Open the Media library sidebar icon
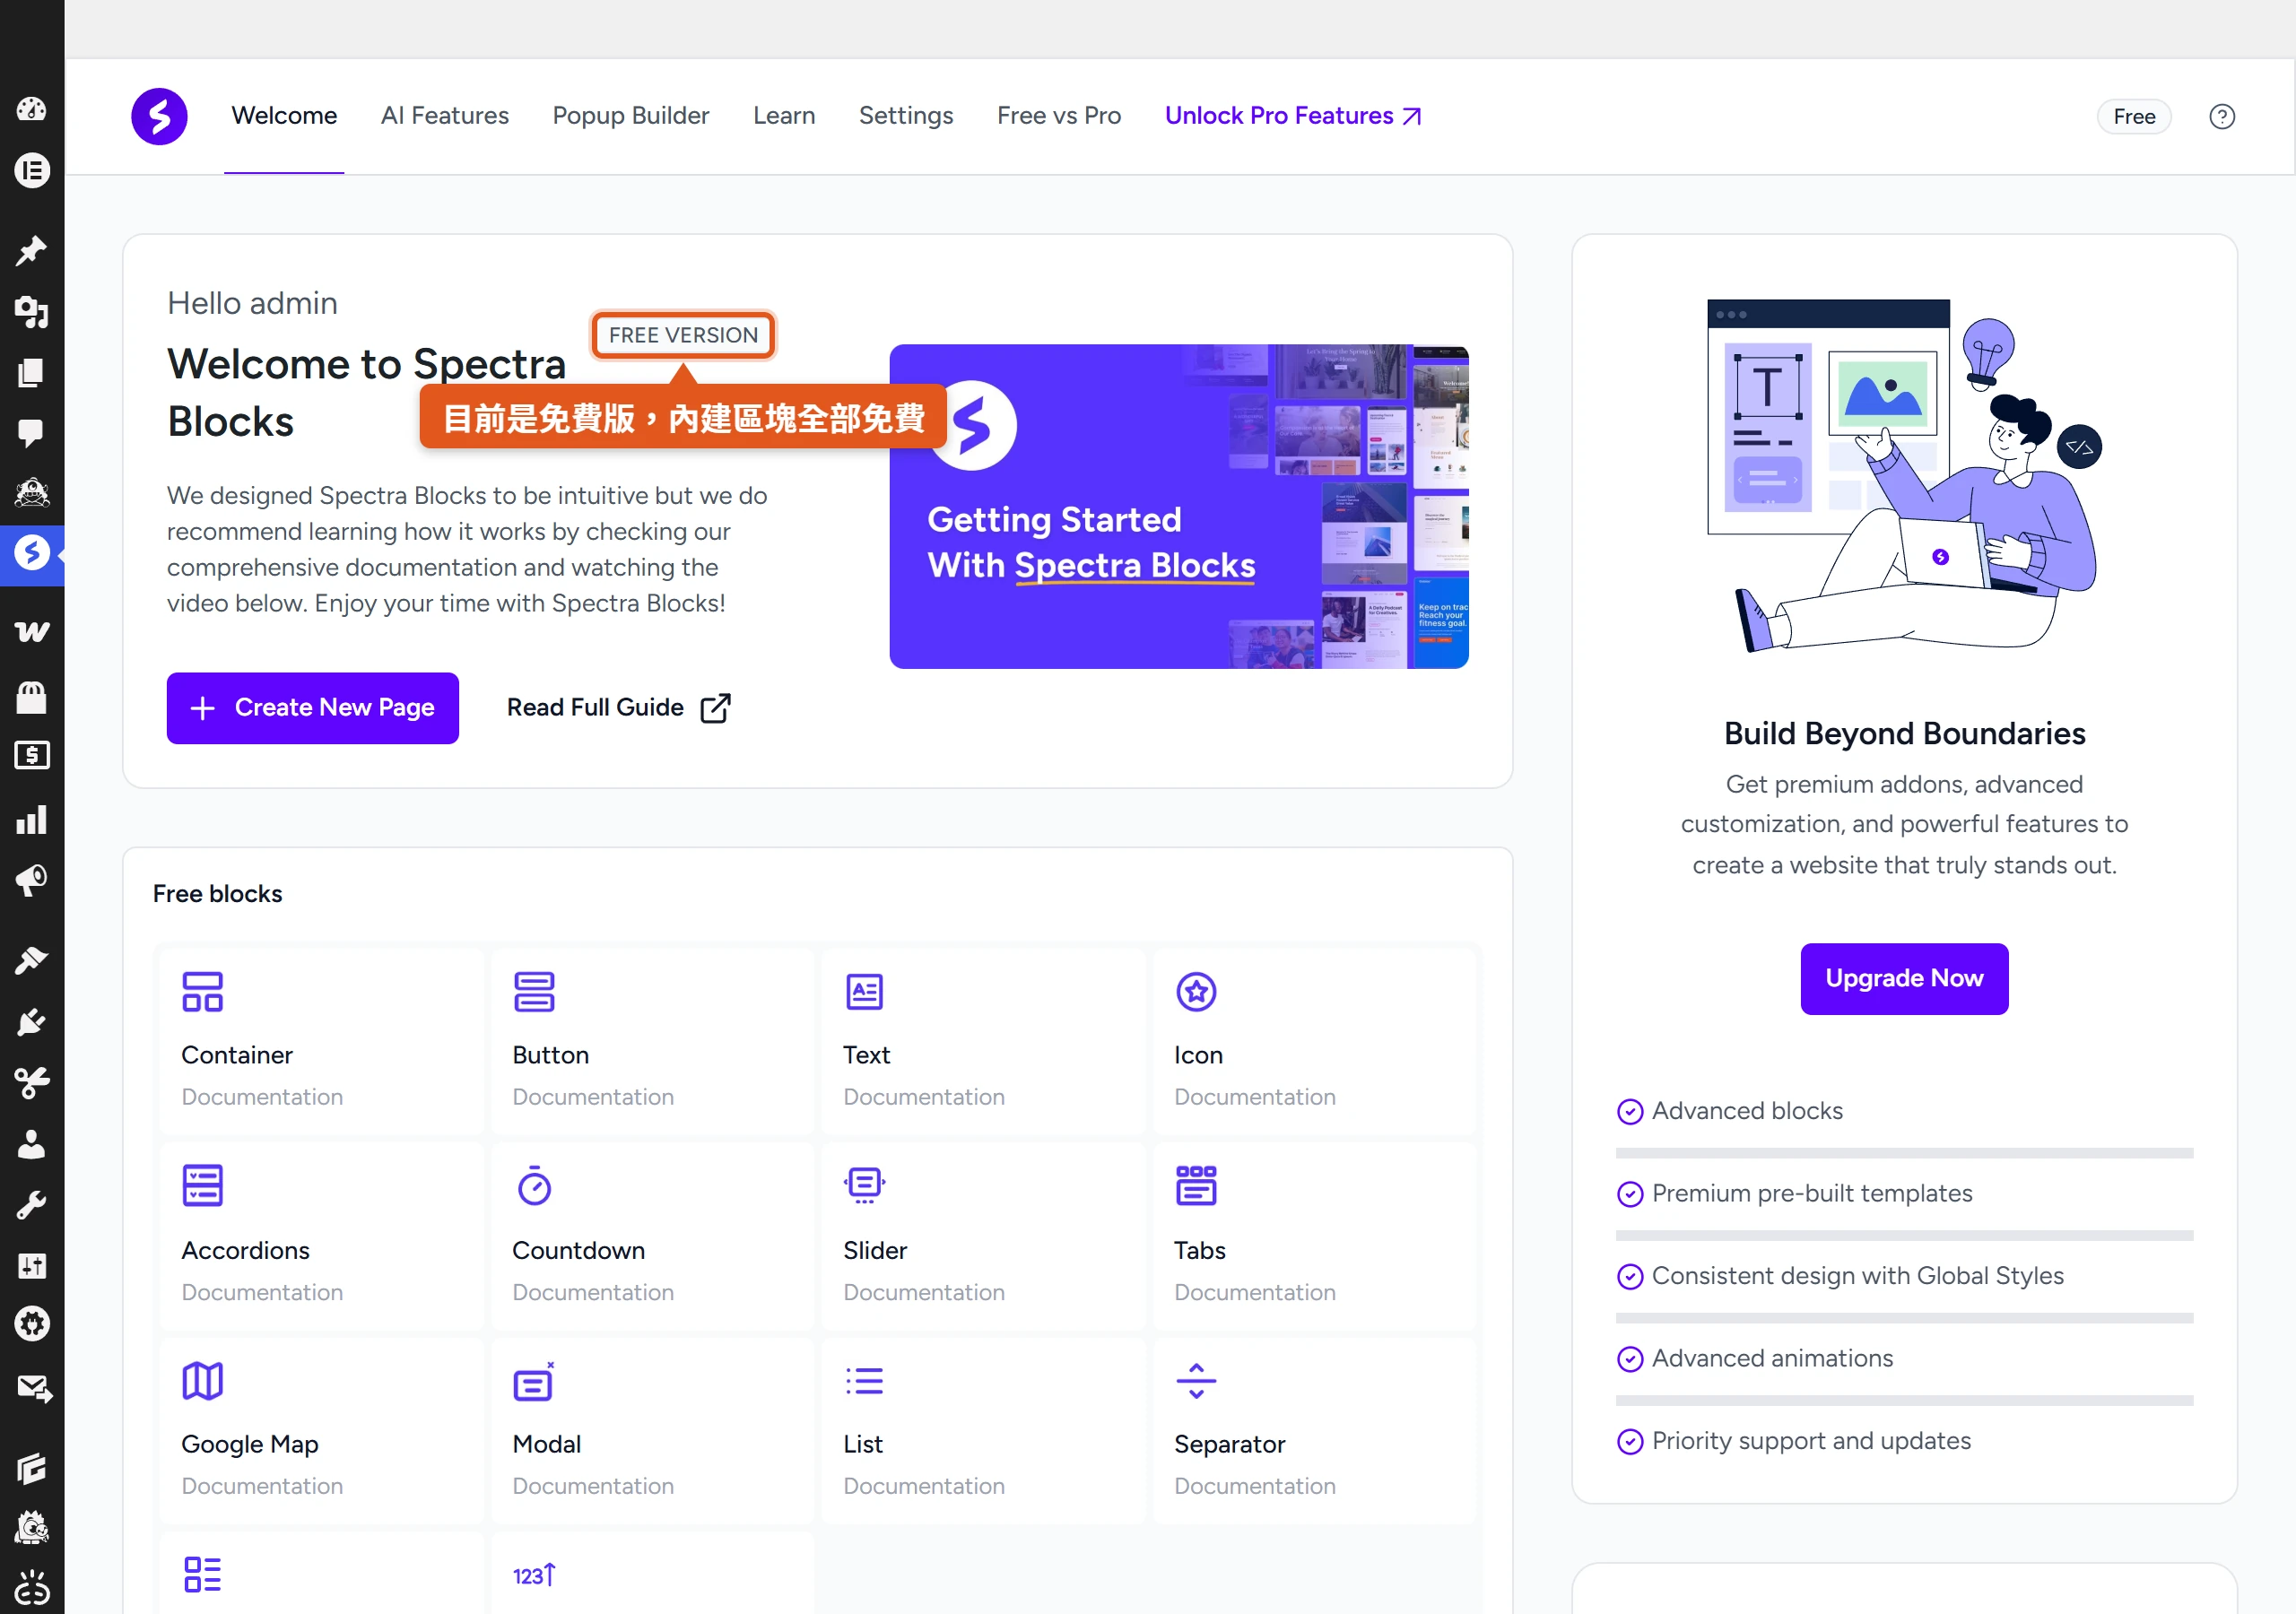The width and height of the screenshot is (2296, 1614). pyautogui.click(x=31, y=312)
